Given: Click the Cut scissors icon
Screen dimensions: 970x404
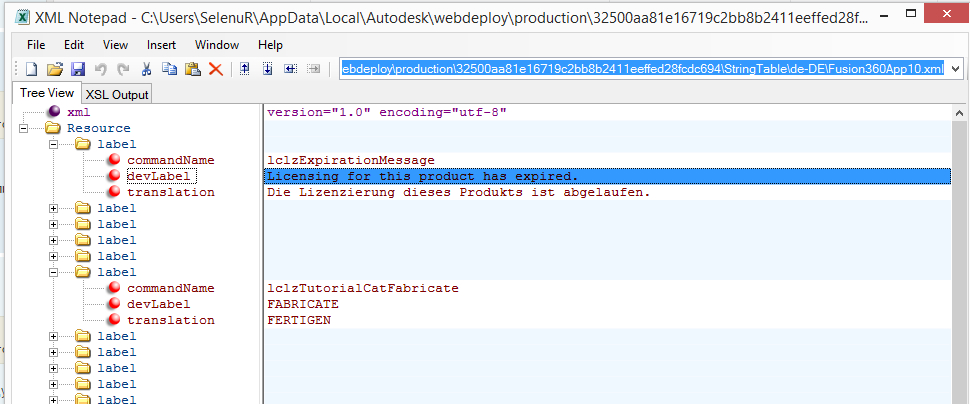Looking at the screenshot, I should click(147, 68).
